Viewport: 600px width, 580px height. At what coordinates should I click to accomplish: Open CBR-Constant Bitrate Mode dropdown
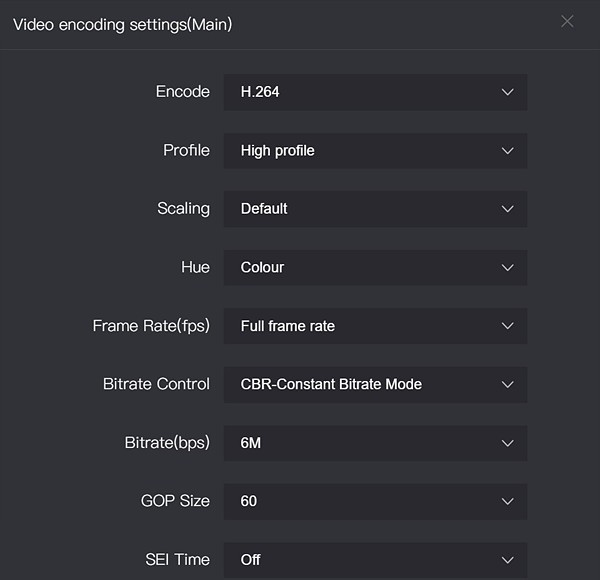tap(374, 385)
